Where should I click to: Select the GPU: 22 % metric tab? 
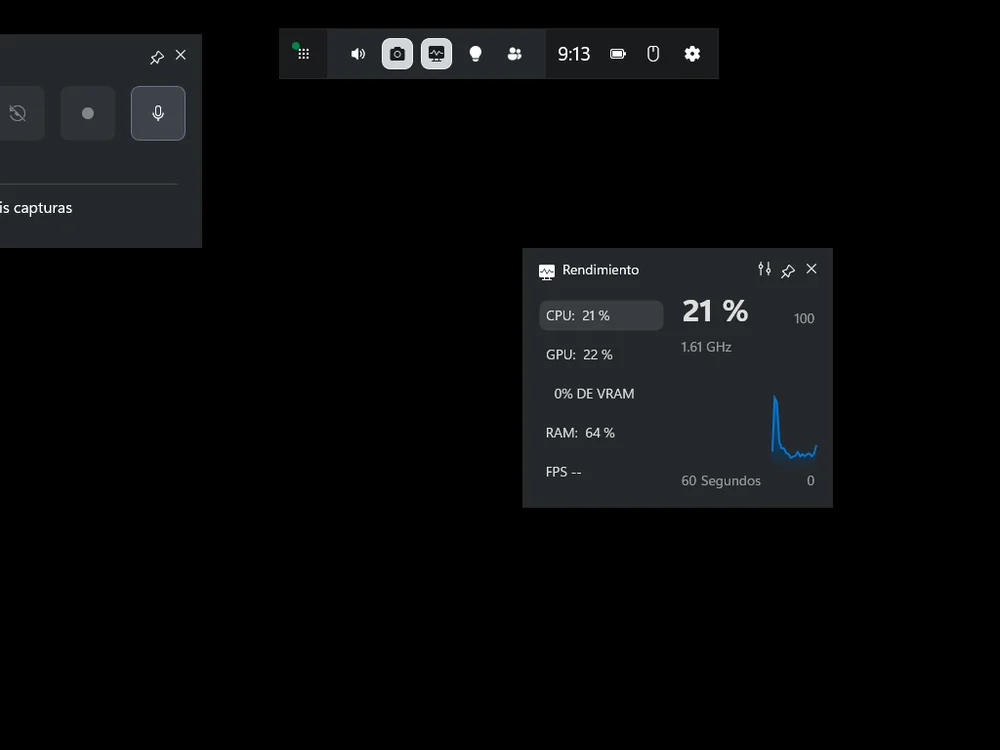pyautogui.click(x=601, y=355)
